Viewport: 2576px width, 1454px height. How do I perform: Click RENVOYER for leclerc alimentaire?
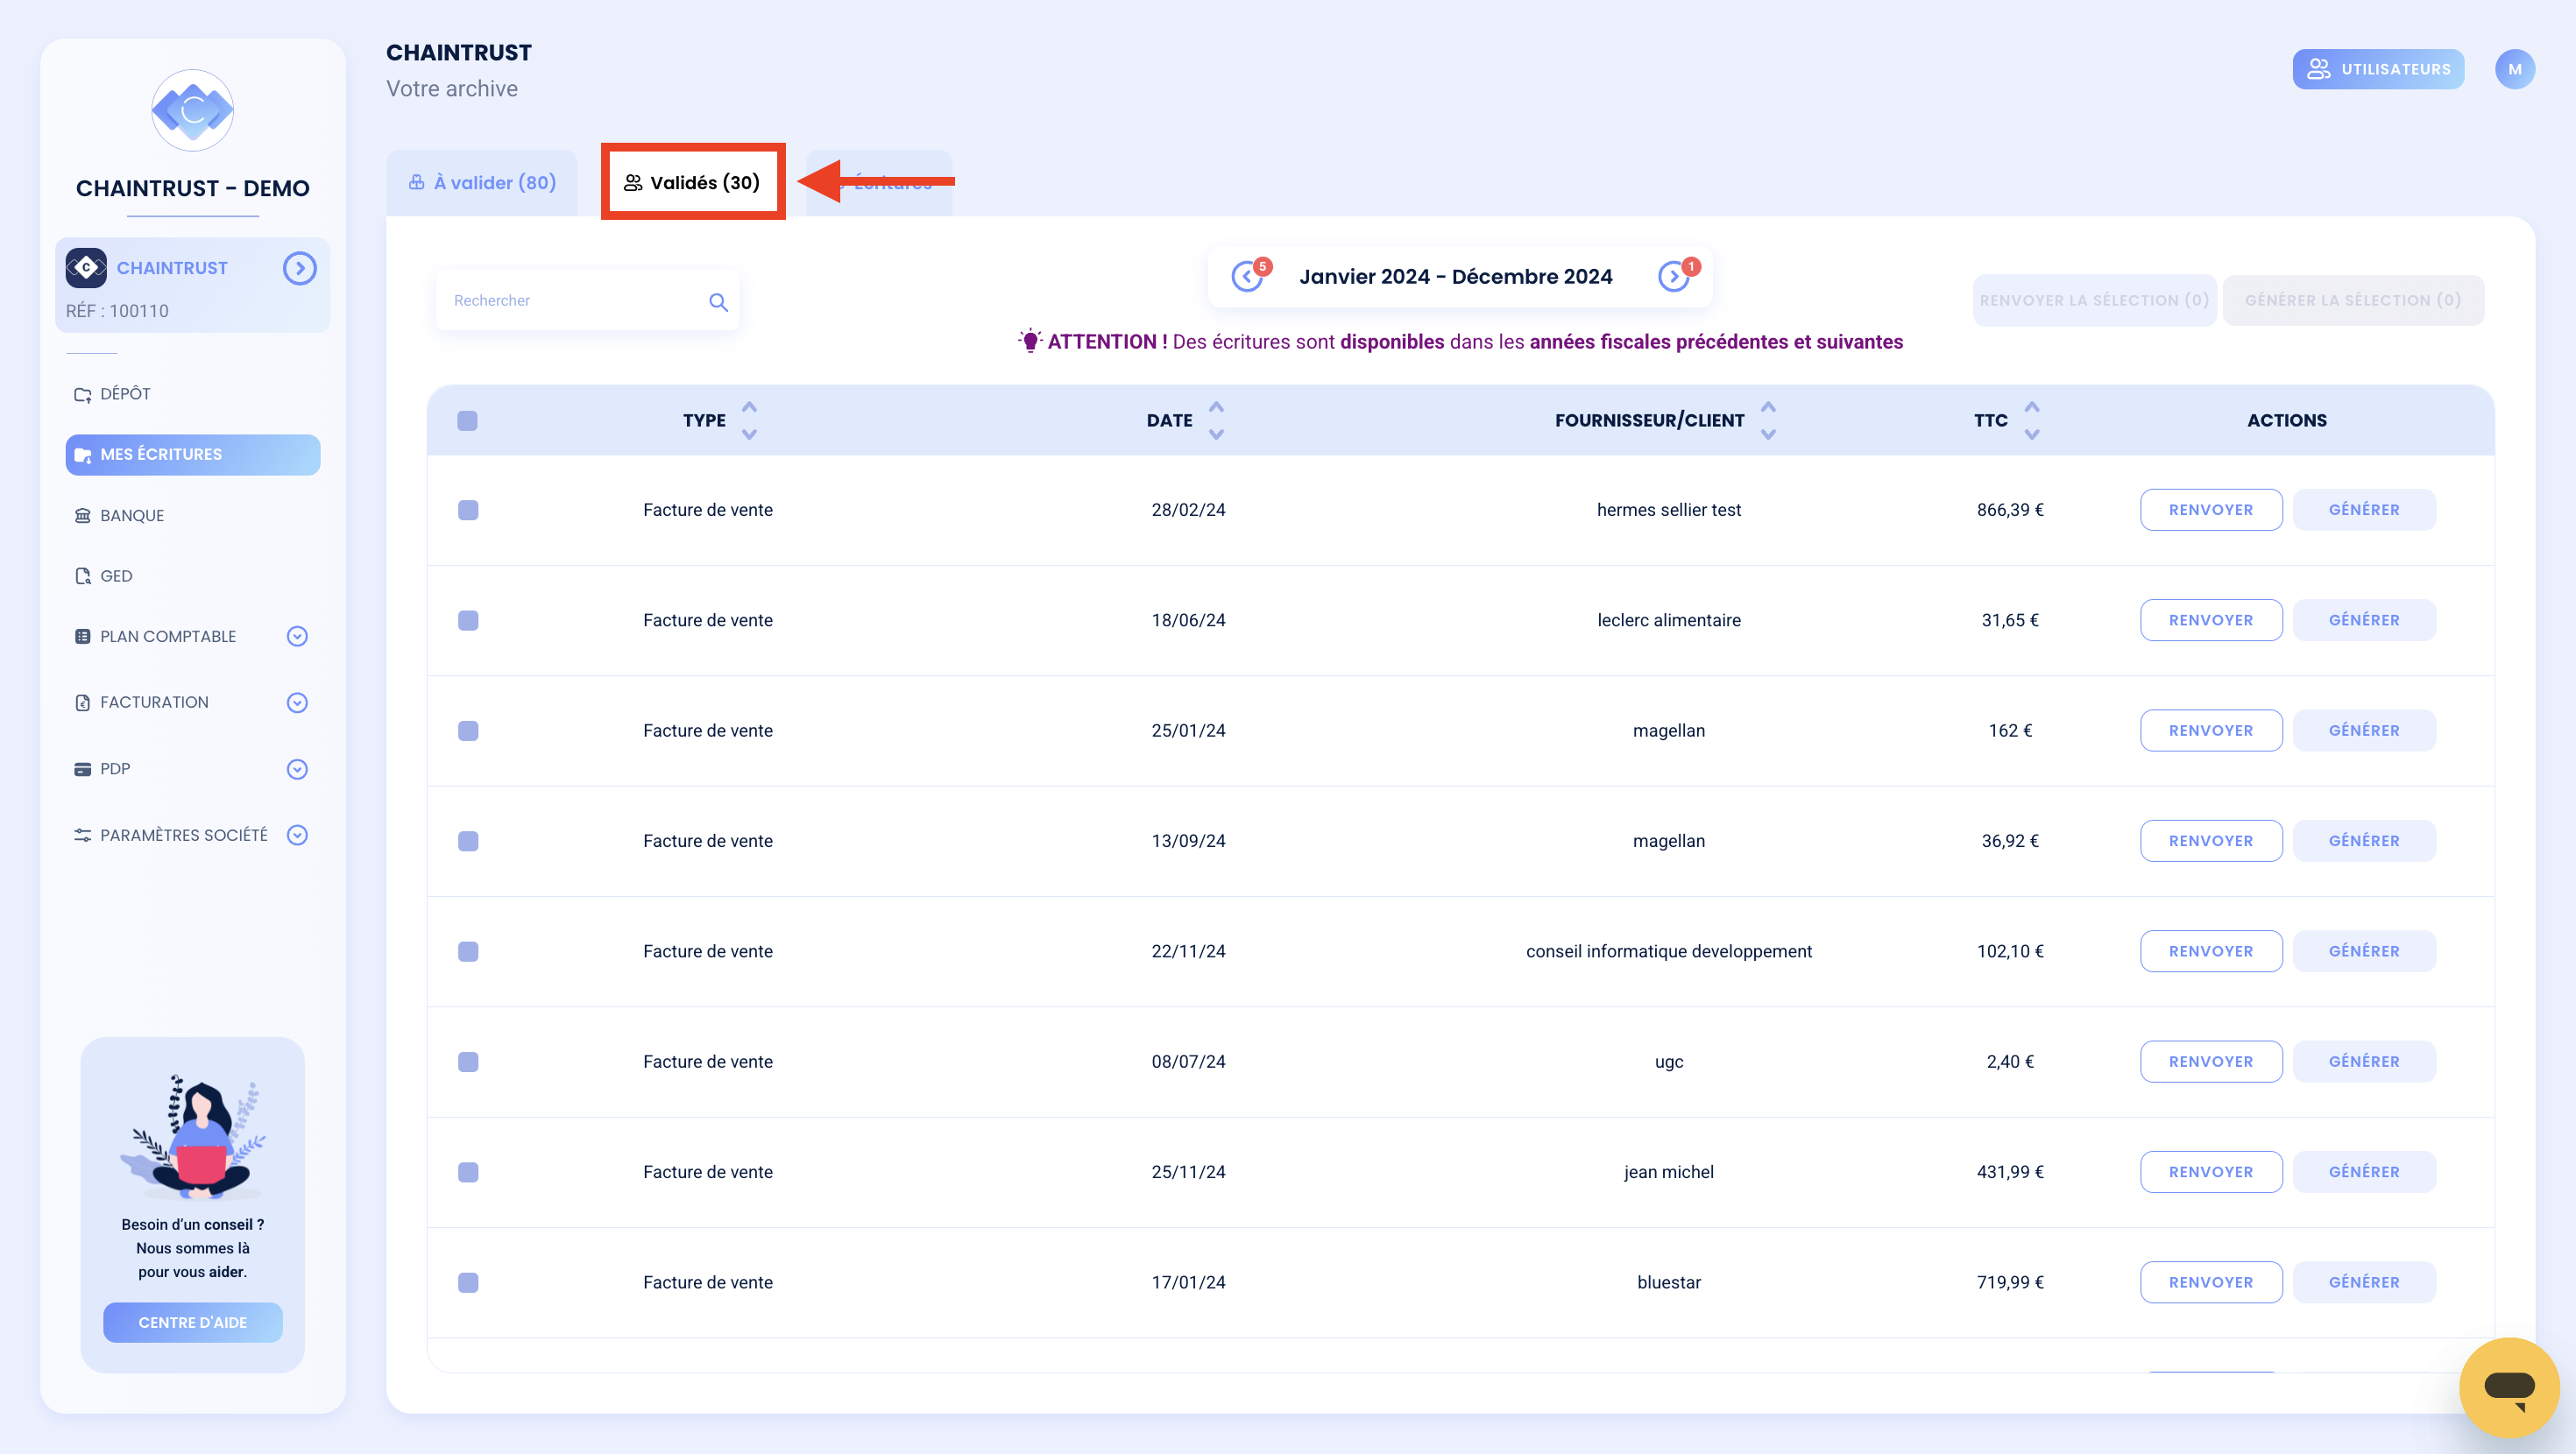[2211, 620]
